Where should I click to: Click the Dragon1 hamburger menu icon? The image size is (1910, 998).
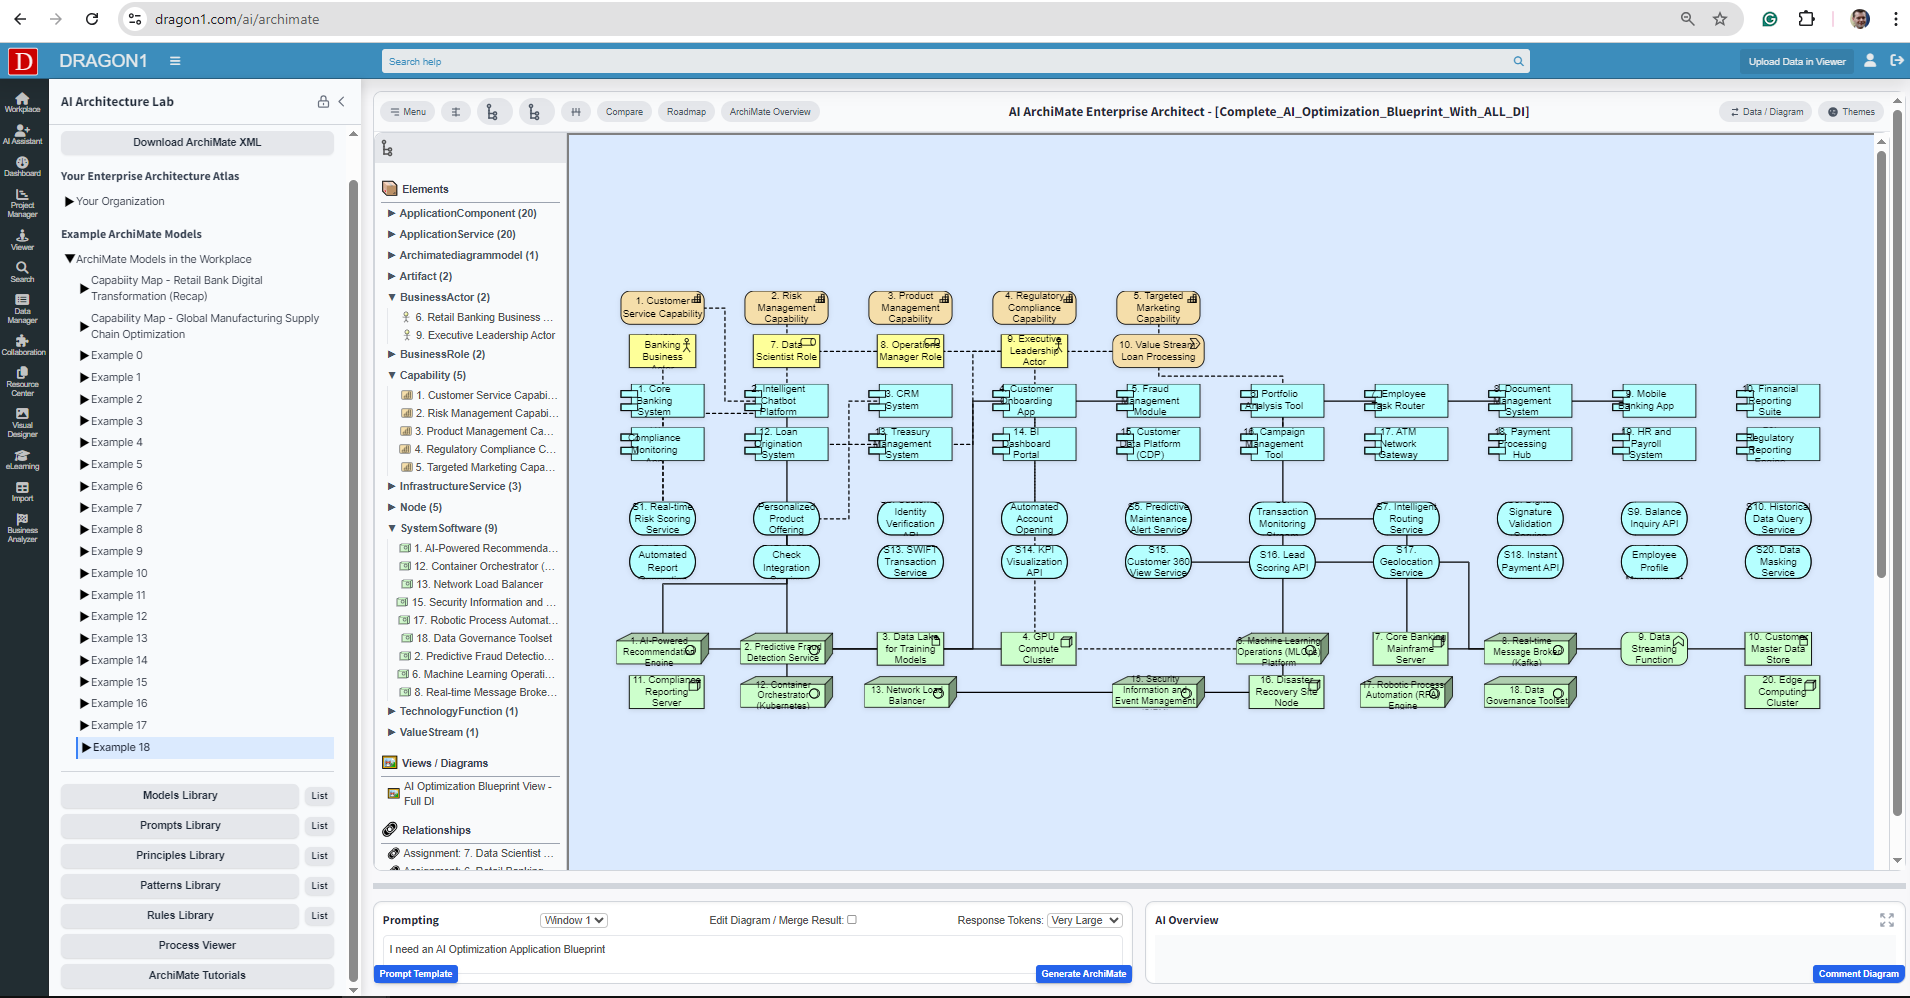(175, 61)
